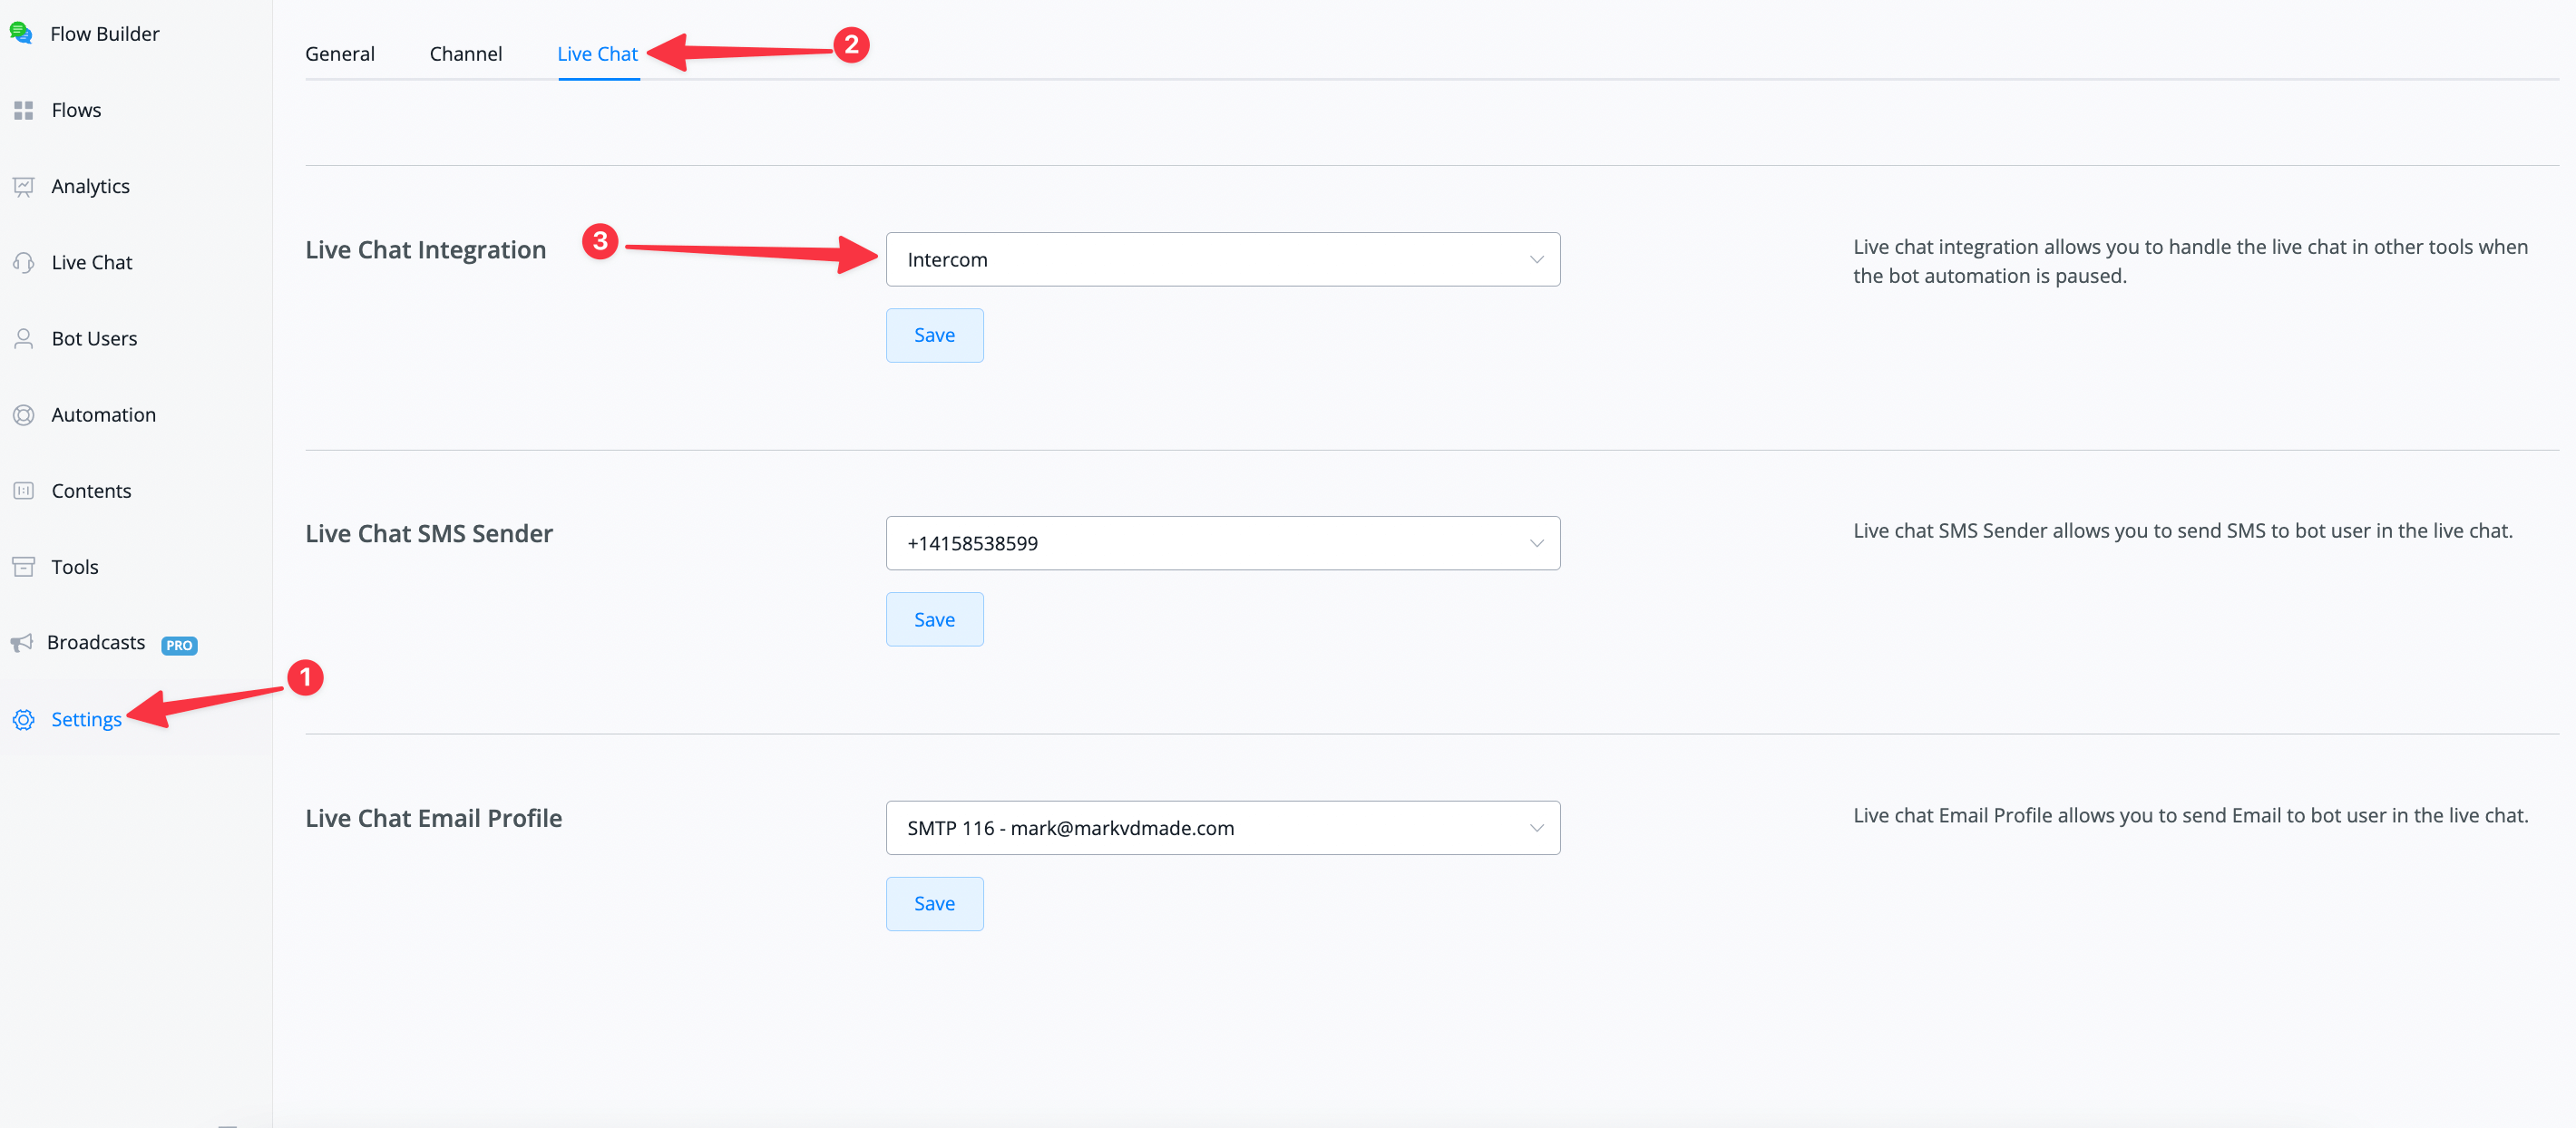Open the Live Chat Email Profile dropdown
The image size is (2576, 1128).
click(x=1222, y=827)
